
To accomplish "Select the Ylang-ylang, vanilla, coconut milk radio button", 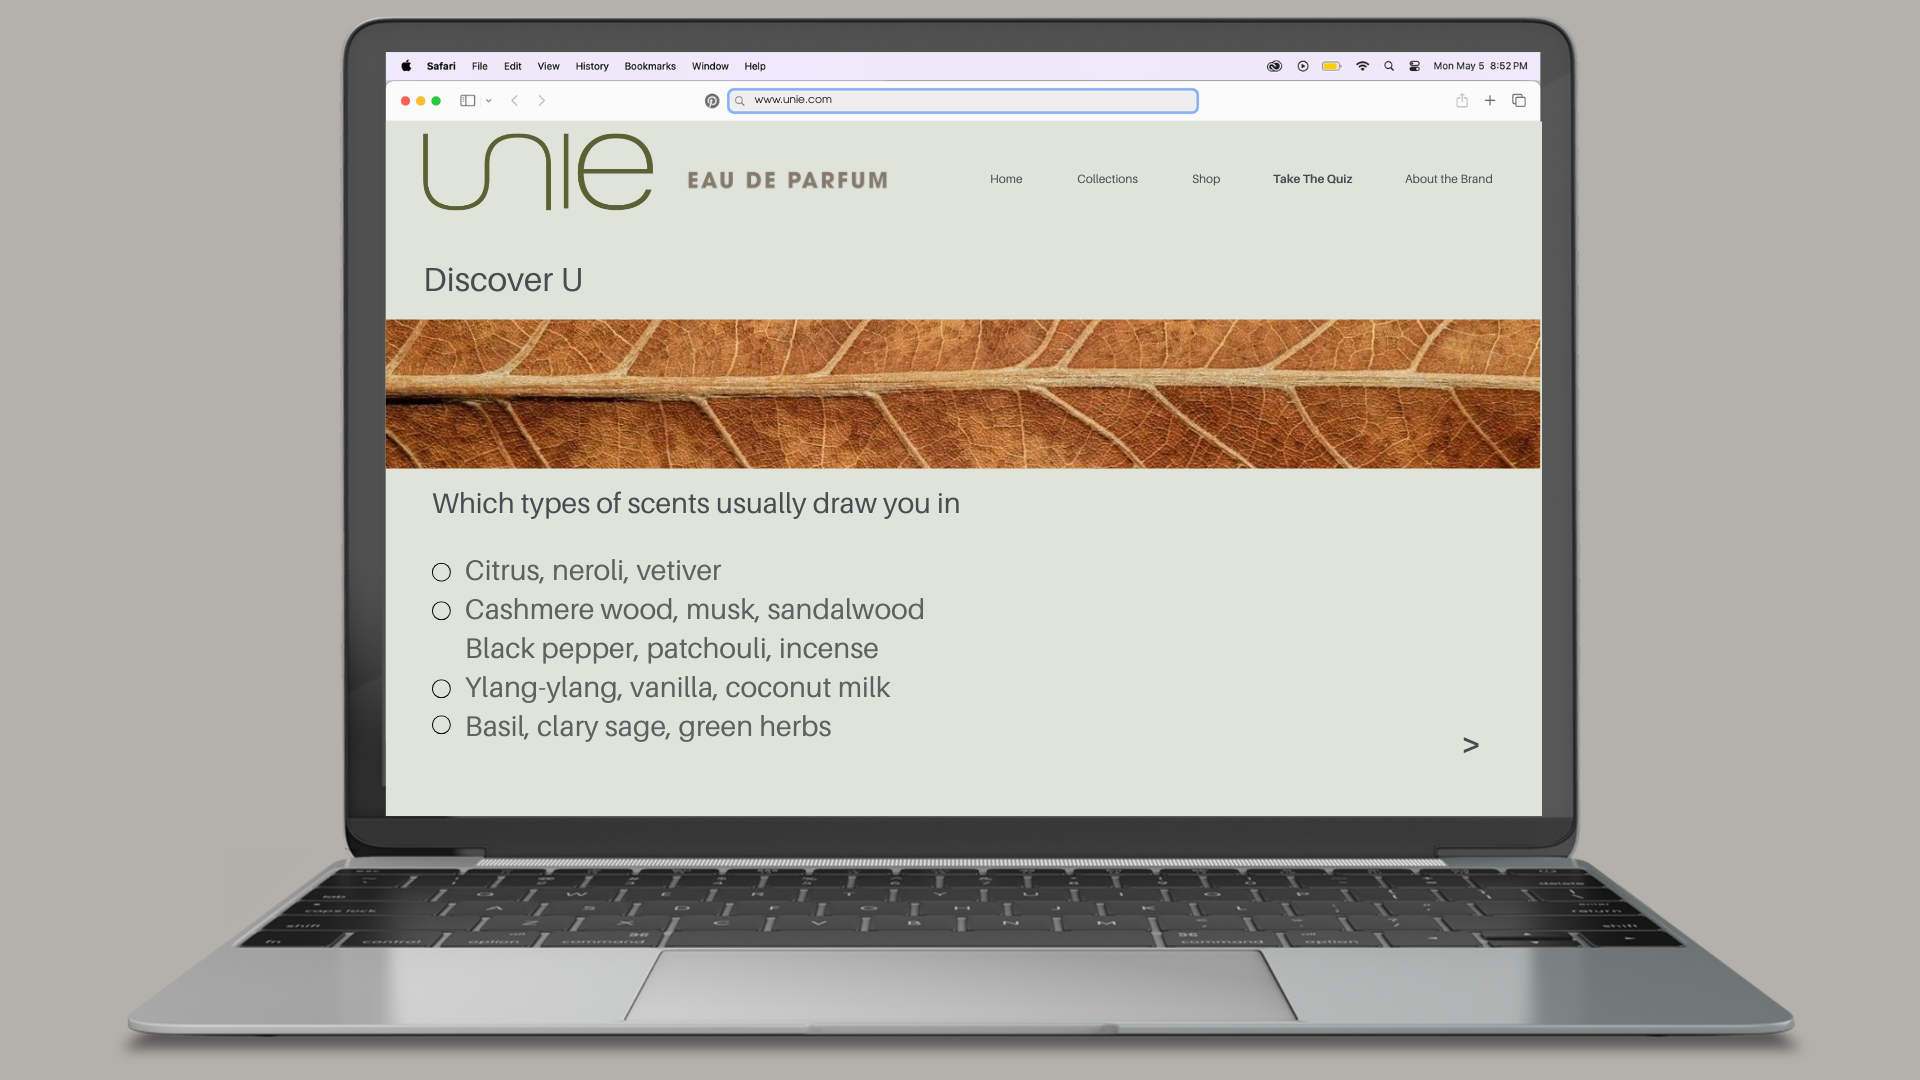I will click(441, 689).
